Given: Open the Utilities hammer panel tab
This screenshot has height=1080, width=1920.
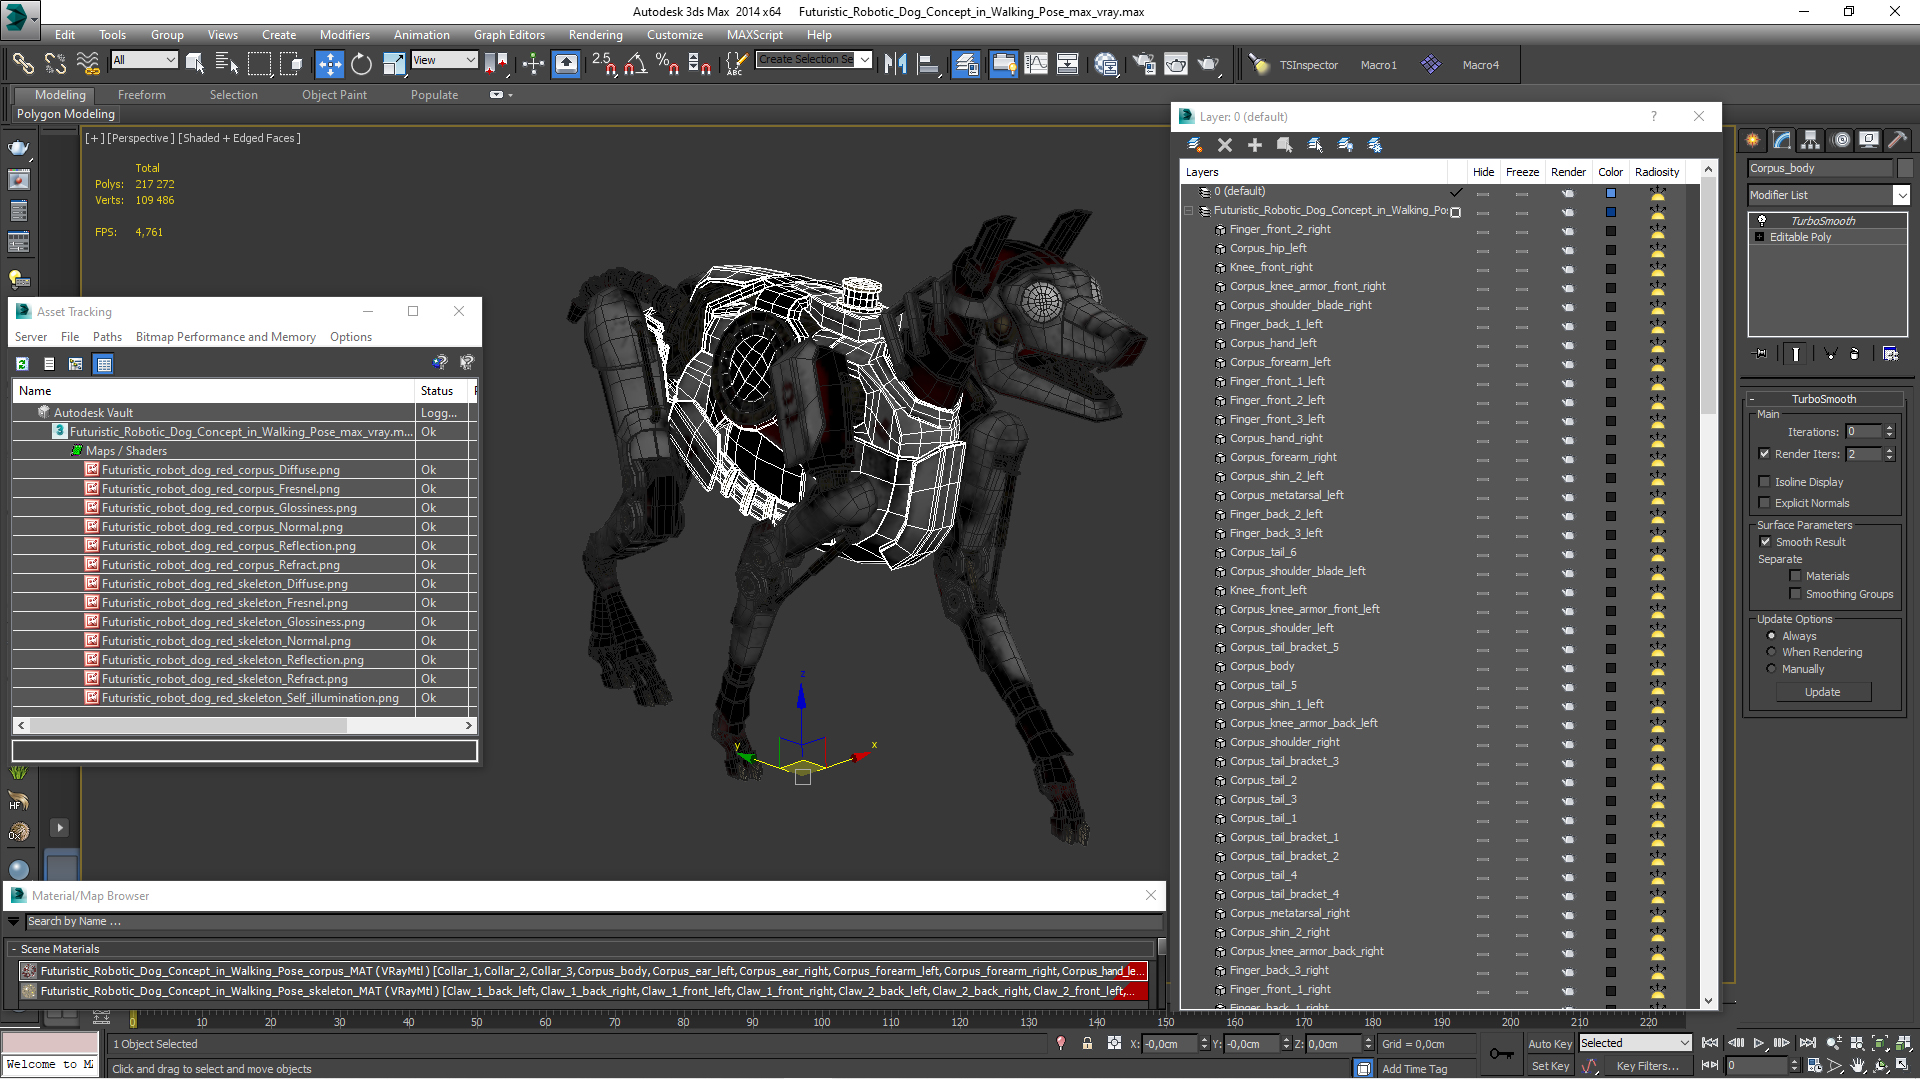Looking at the screenshot, I should pos(1897,140).
